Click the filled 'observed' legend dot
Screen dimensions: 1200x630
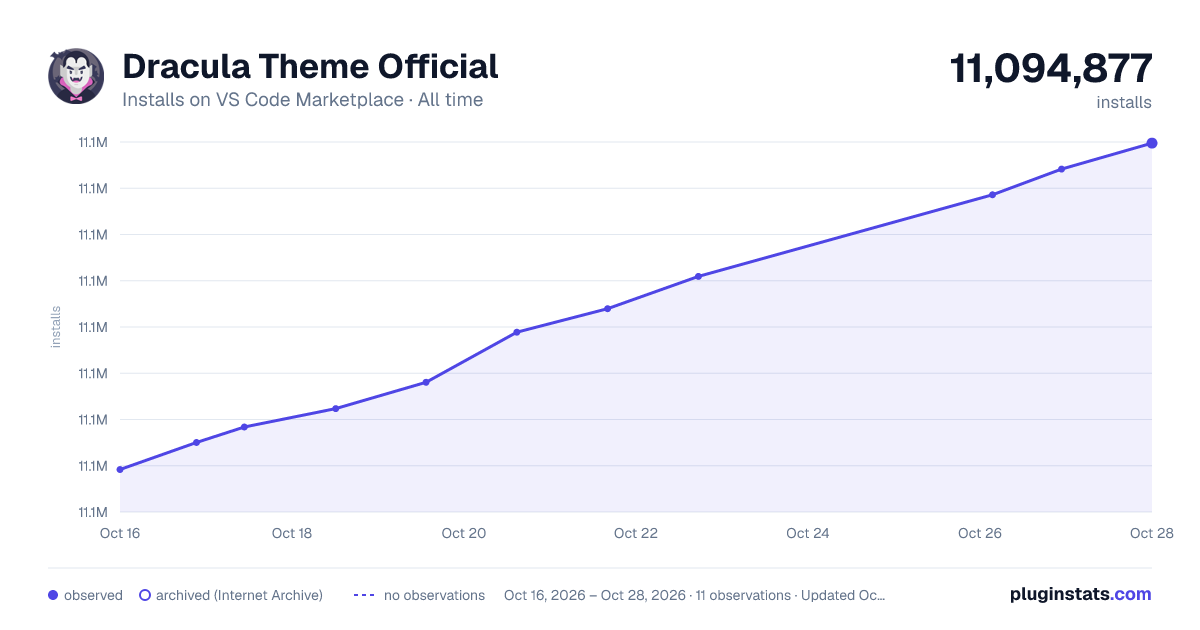(x=53, y=595)
